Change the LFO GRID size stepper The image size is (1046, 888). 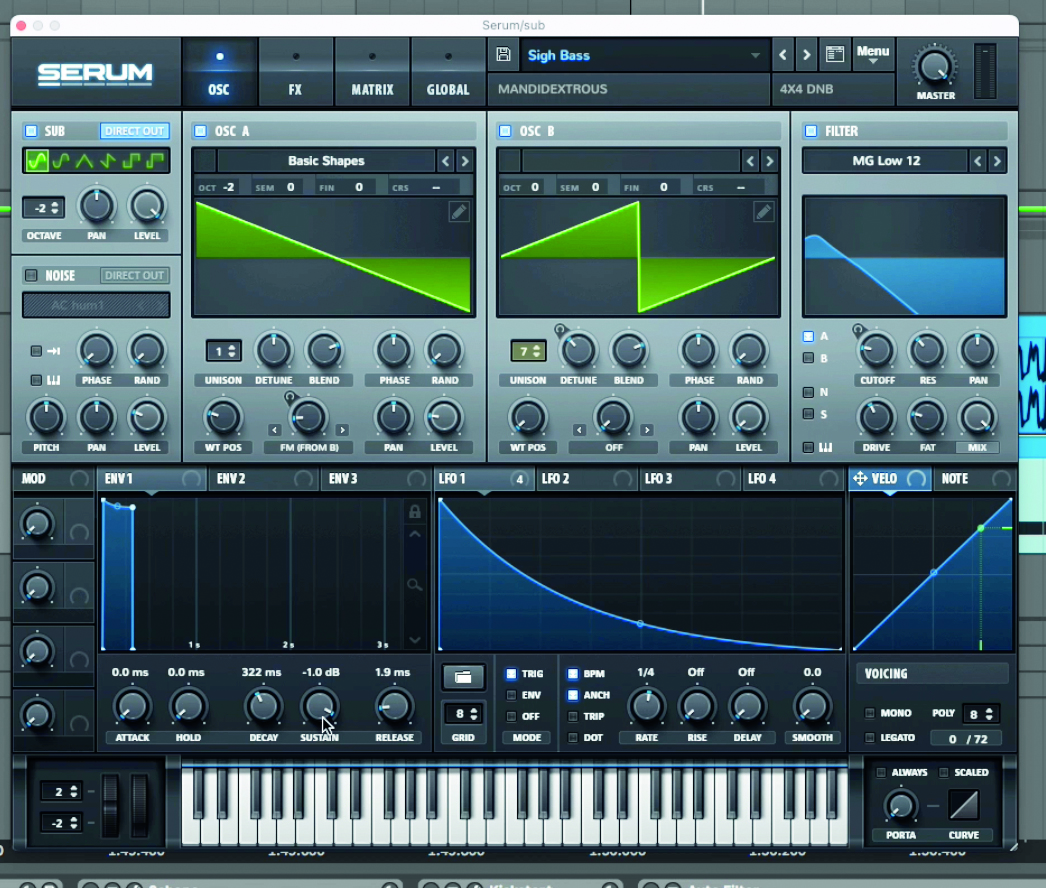pos(463,714)
